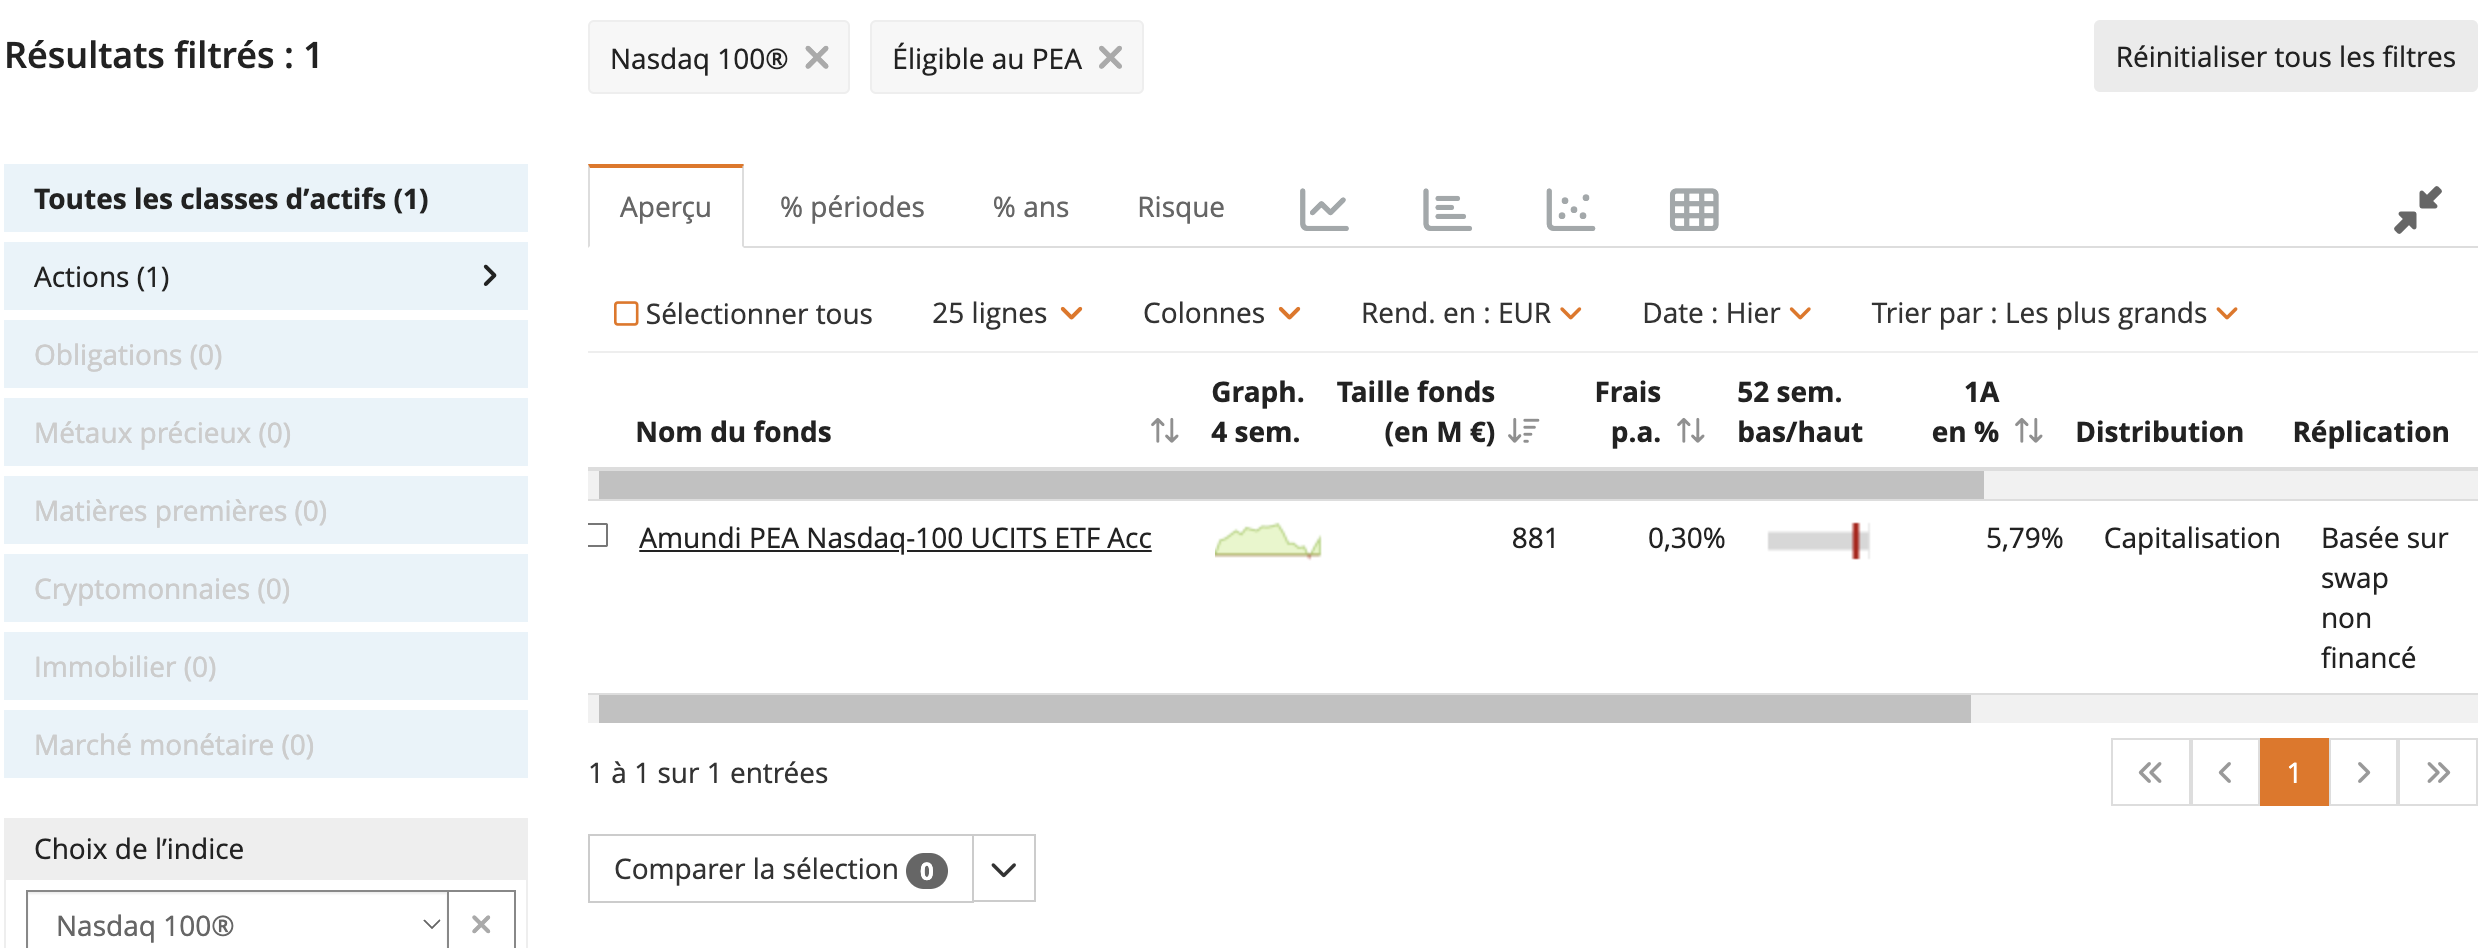Open the Trier par : Les plus grands dropdown
Screen dimensions: 2492x948
coord(2054,314)
